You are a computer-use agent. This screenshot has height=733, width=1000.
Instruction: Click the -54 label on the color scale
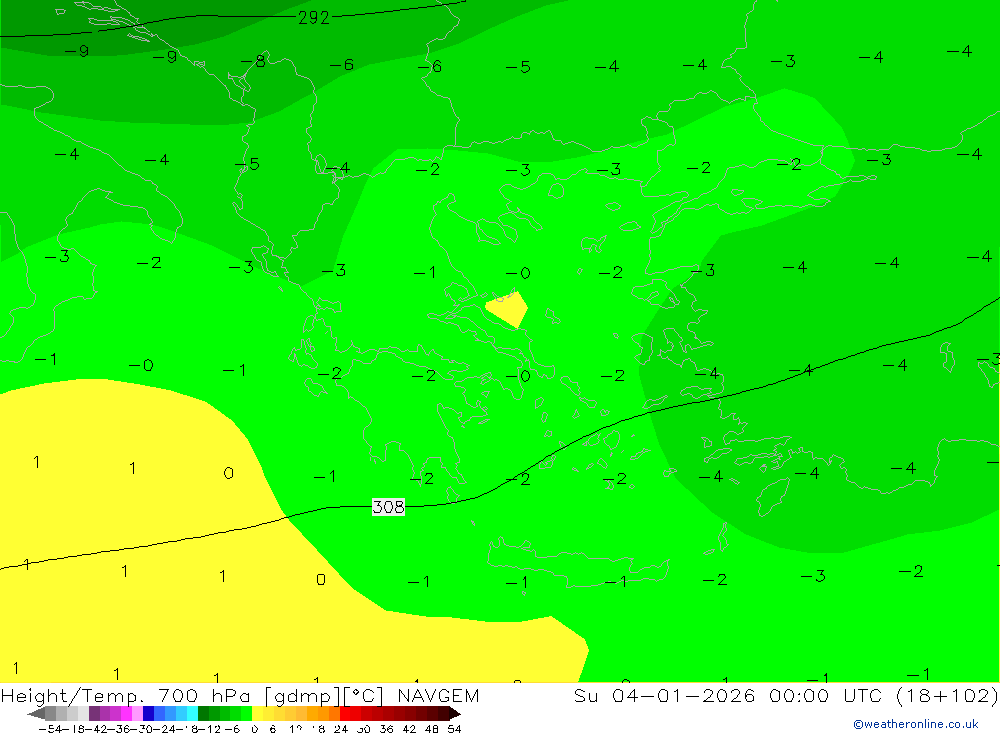coord(50,729)
